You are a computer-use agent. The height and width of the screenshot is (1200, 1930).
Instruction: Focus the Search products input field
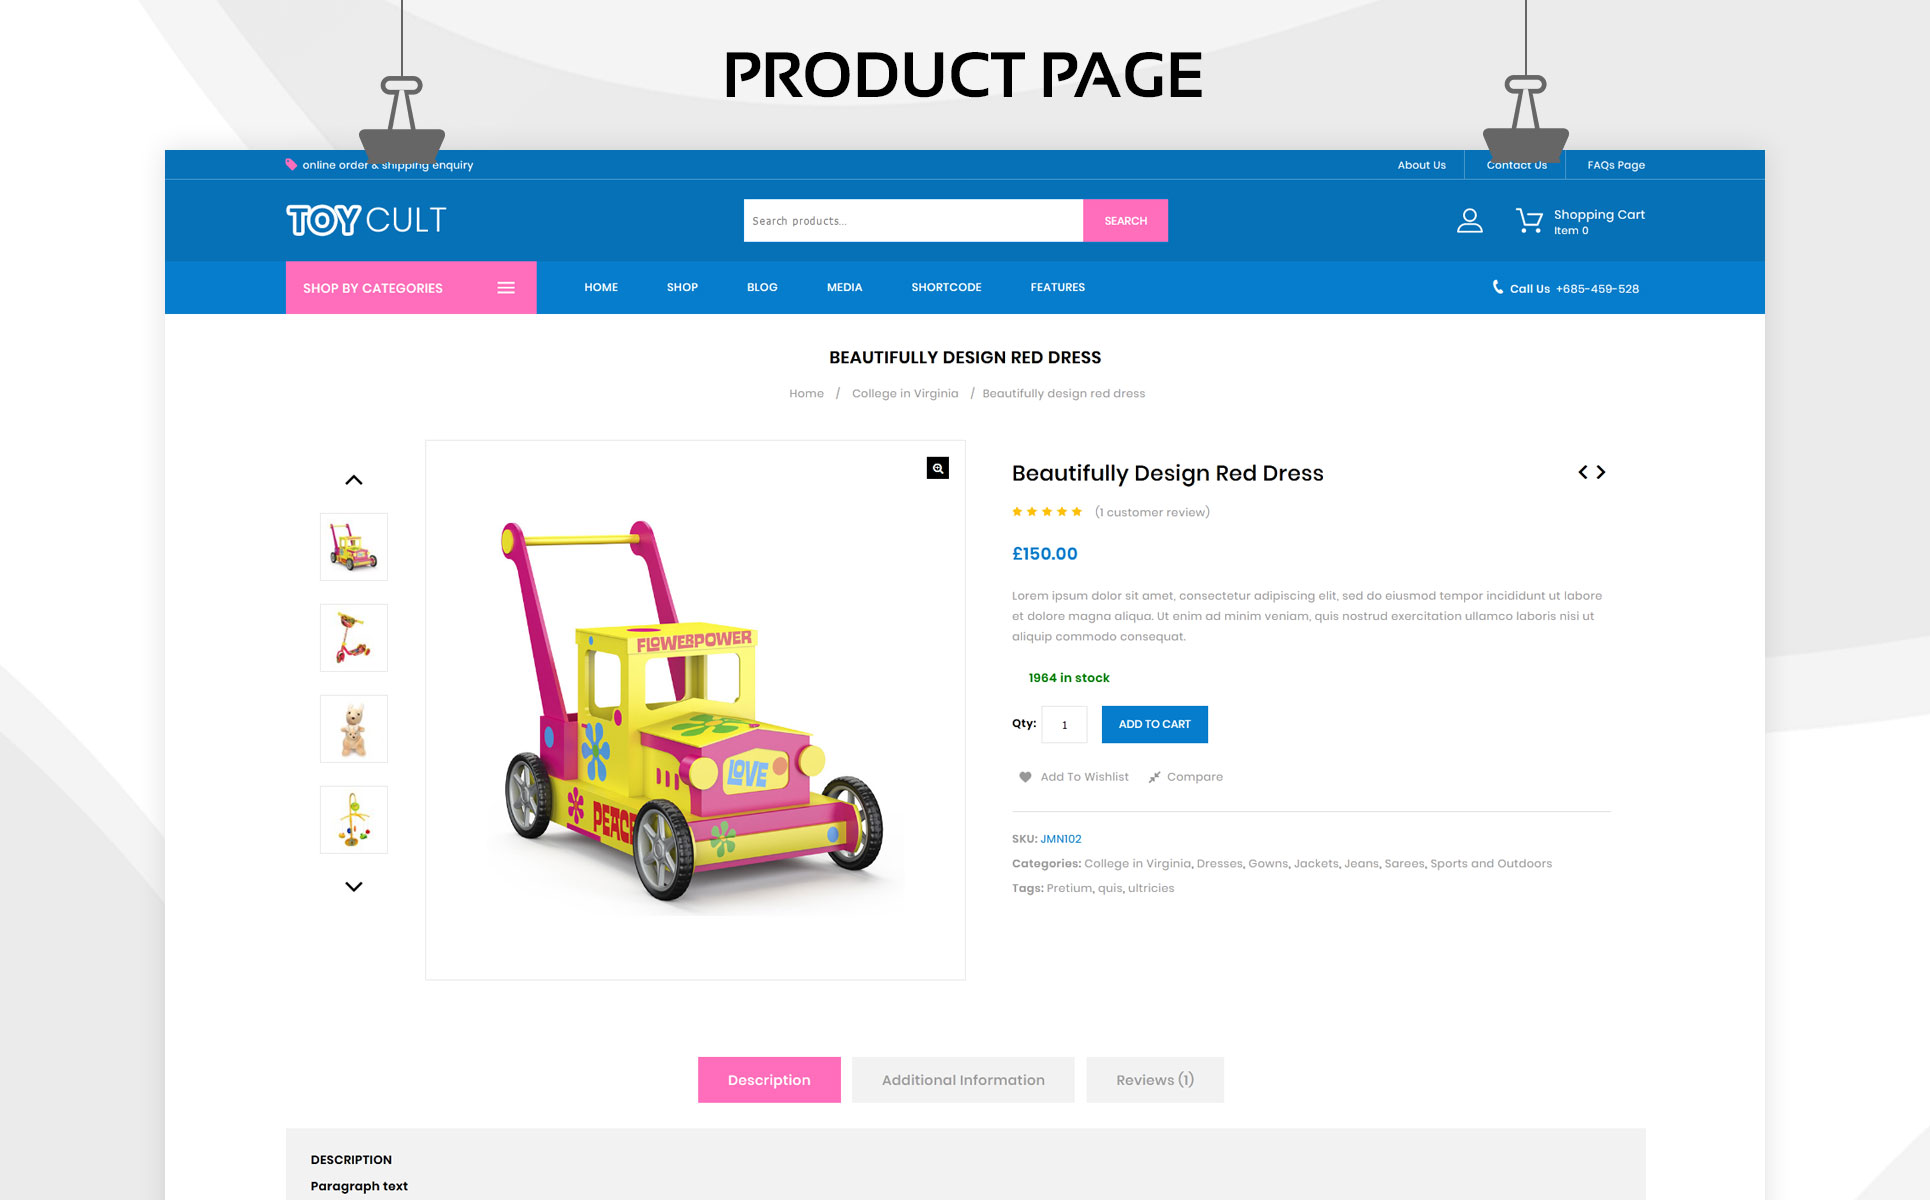[913, 221]
